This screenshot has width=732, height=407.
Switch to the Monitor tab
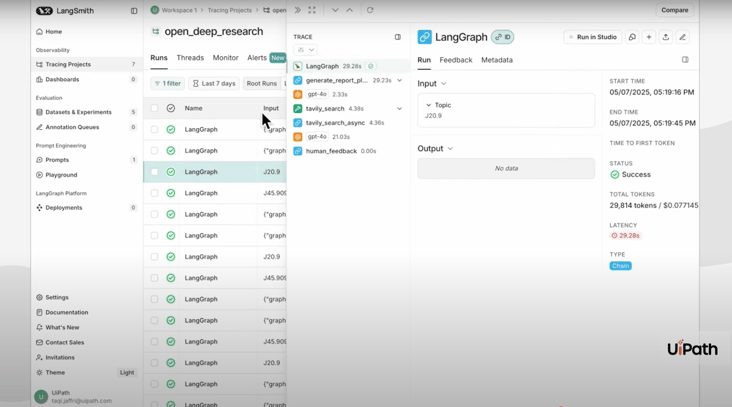(225, 57)
